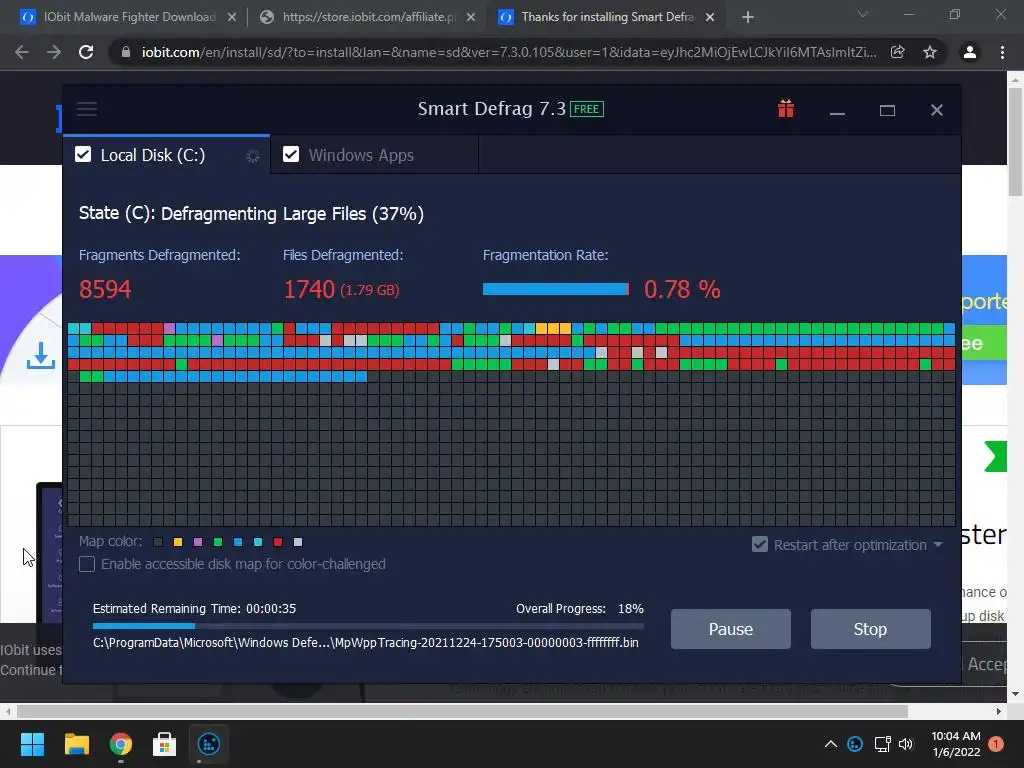
Task: Open Smart Defrag taskbar icon
Action: pos(209,744)
